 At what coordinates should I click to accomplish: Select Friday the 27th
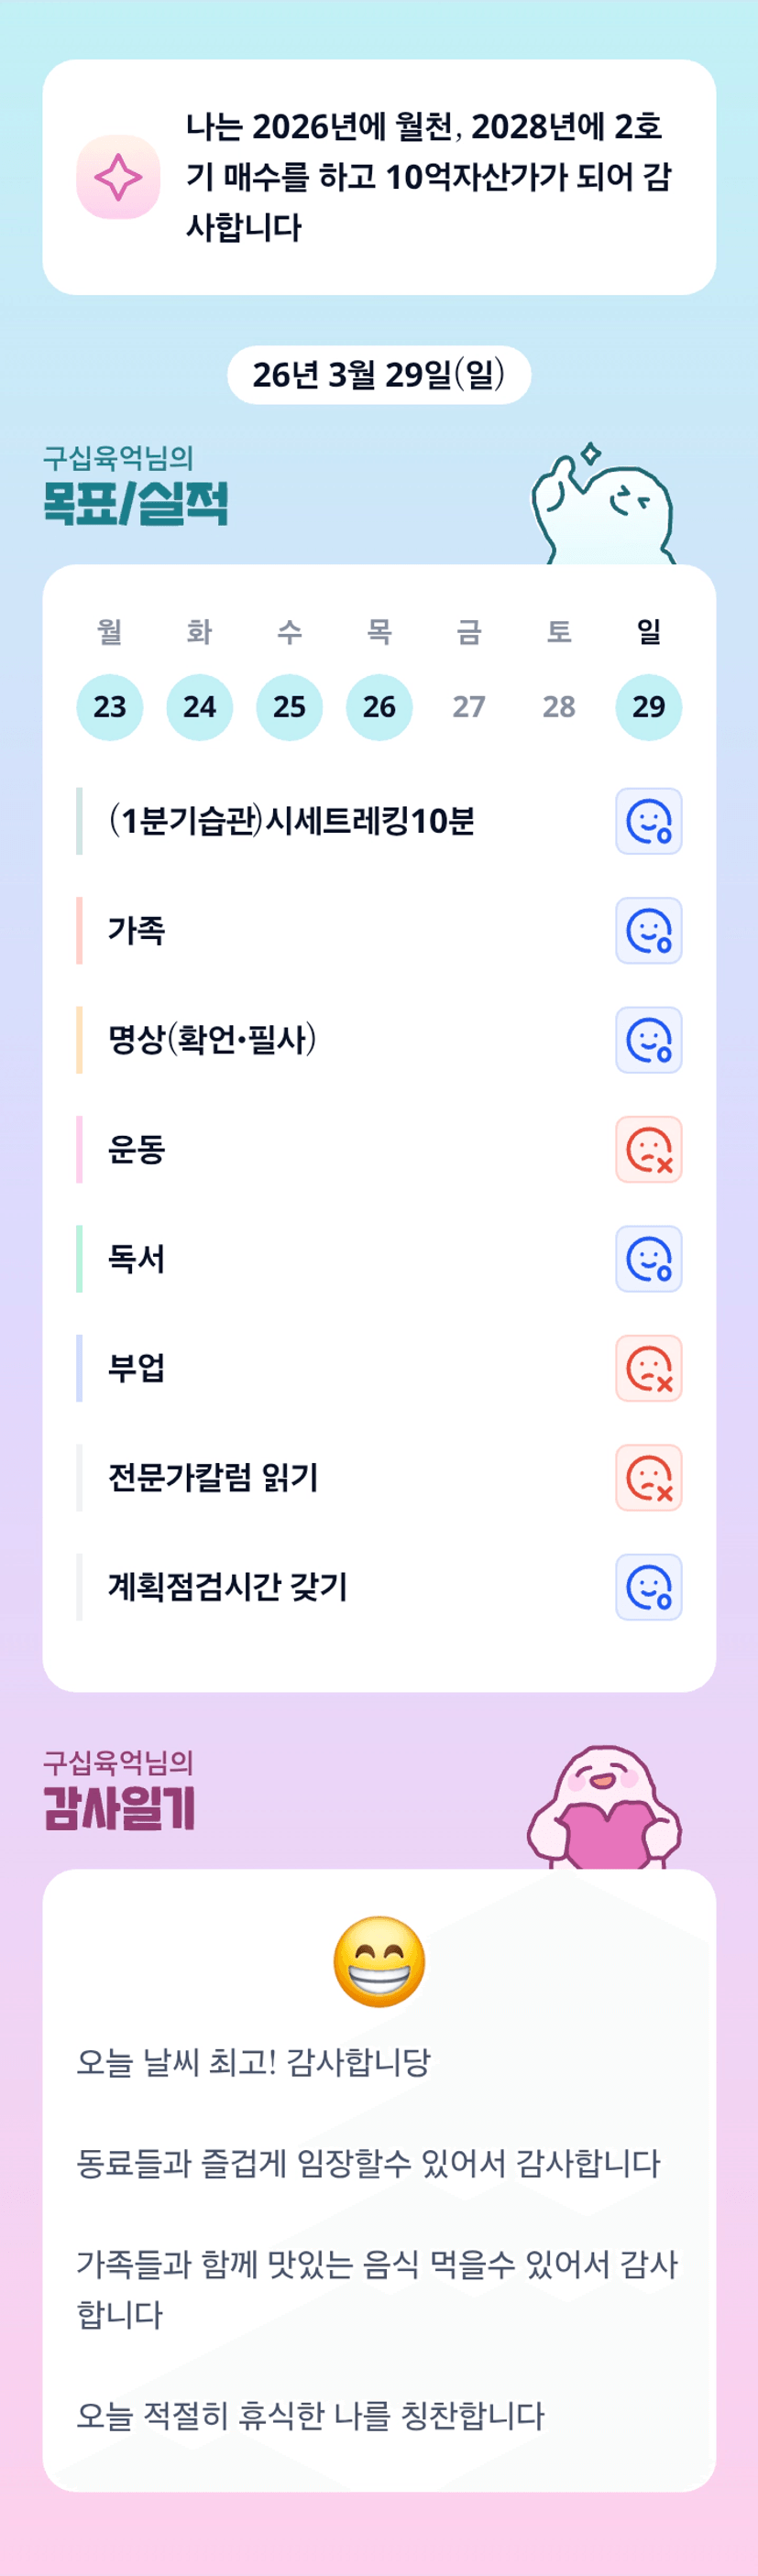pyautogui.click(x=469, y=707)
